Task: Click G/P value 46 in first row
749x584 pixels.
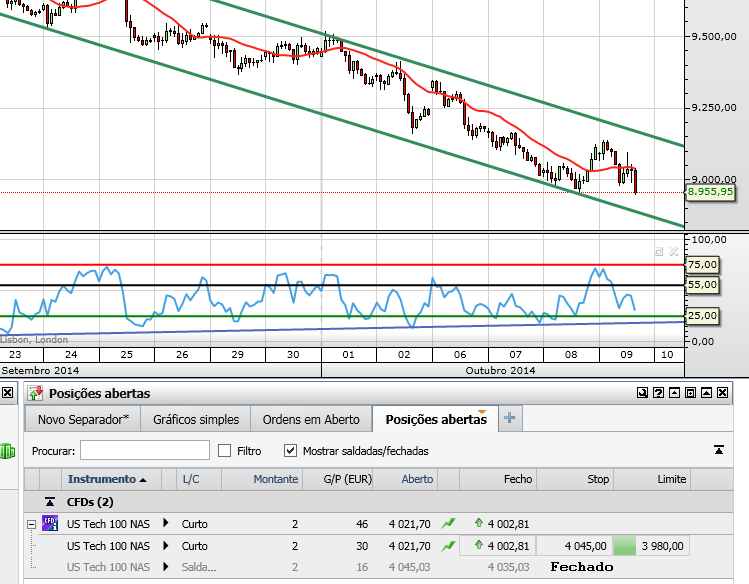Action: tap(362, 524)
